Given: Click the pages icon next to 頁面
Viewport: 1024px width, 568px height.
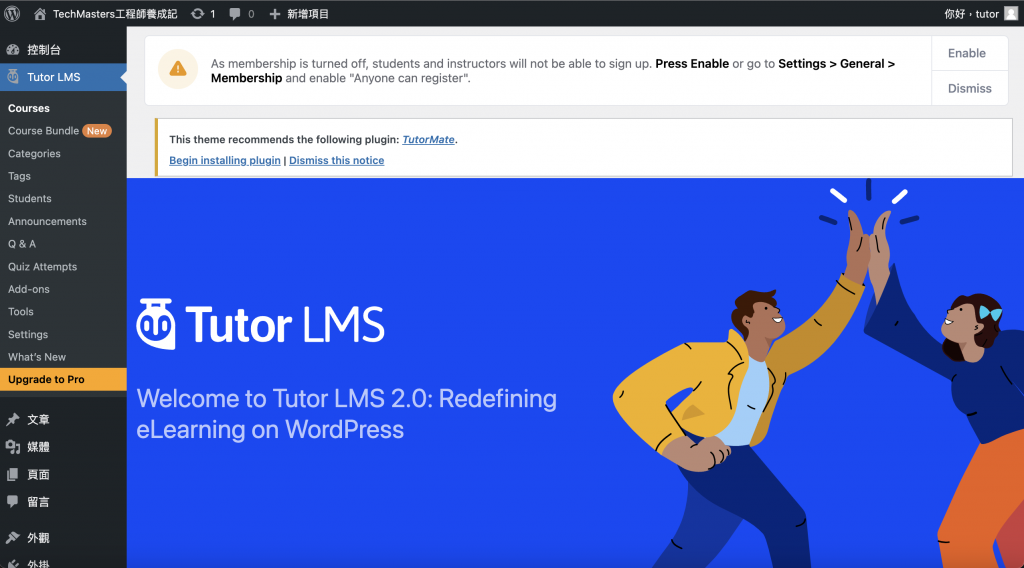Looking at the screenshot, I should click(x=13, y=475).
